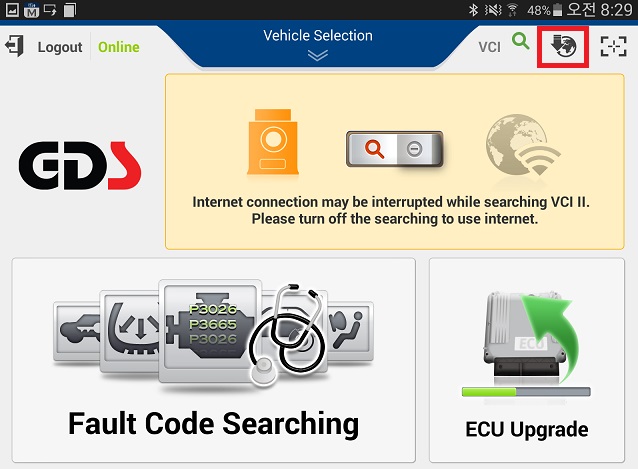Open ECU Upgrade

(527, 360)
